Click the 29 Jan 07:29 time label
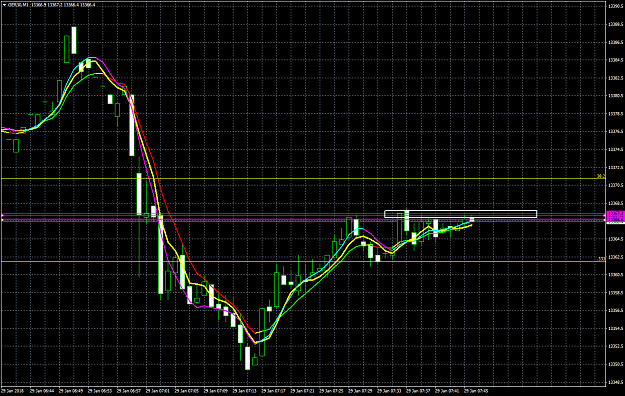This screenshot has height=396, width=625. point(361,391)
